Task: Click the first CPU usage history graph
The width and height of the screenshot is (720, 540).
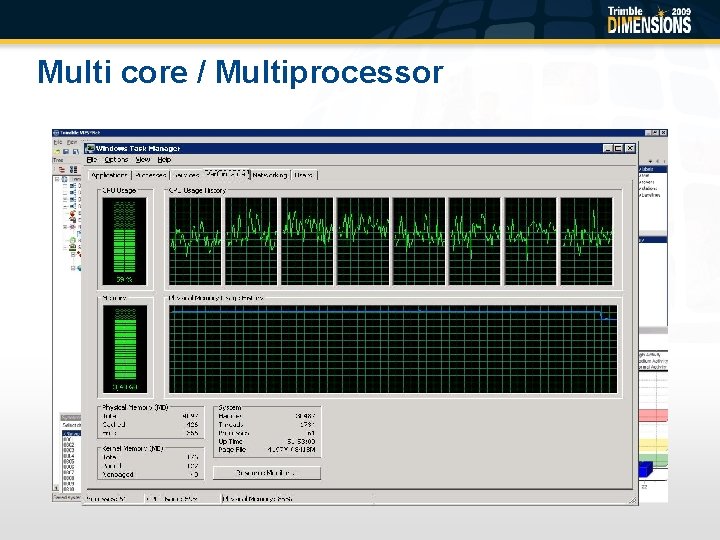Action: point(195,242)
